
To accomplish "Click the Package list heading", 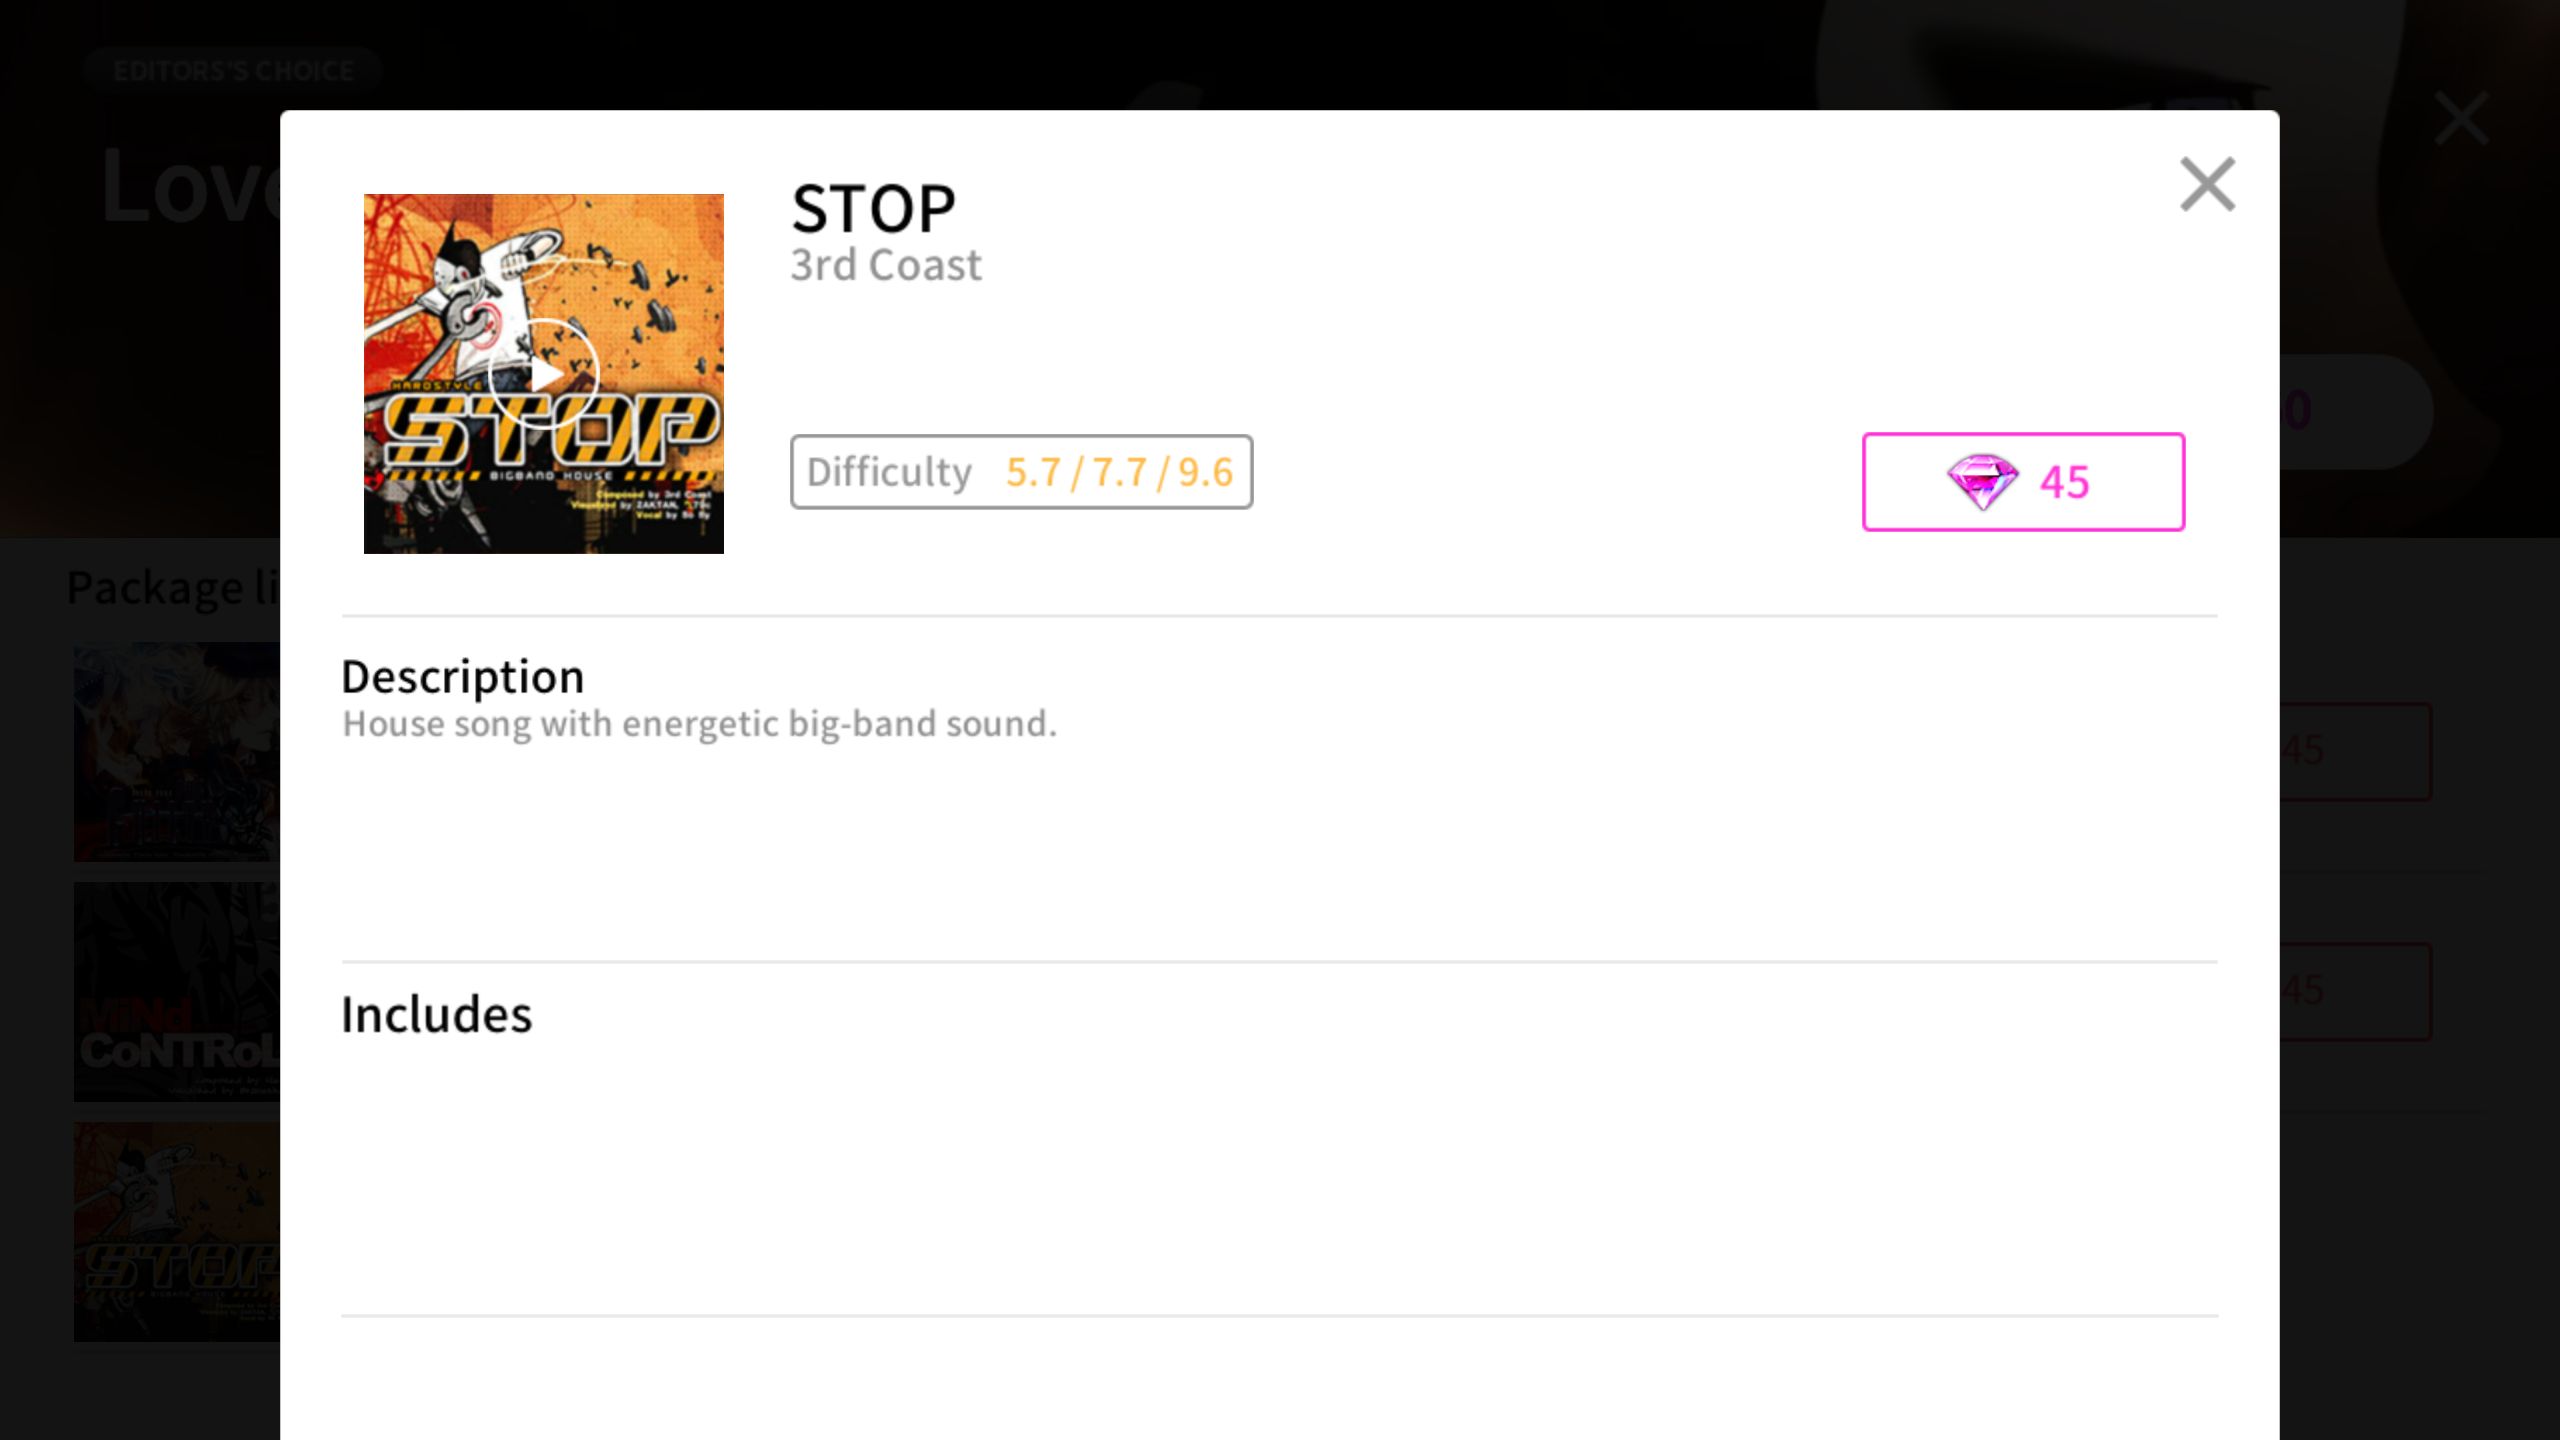I will (x=174, y=587).
